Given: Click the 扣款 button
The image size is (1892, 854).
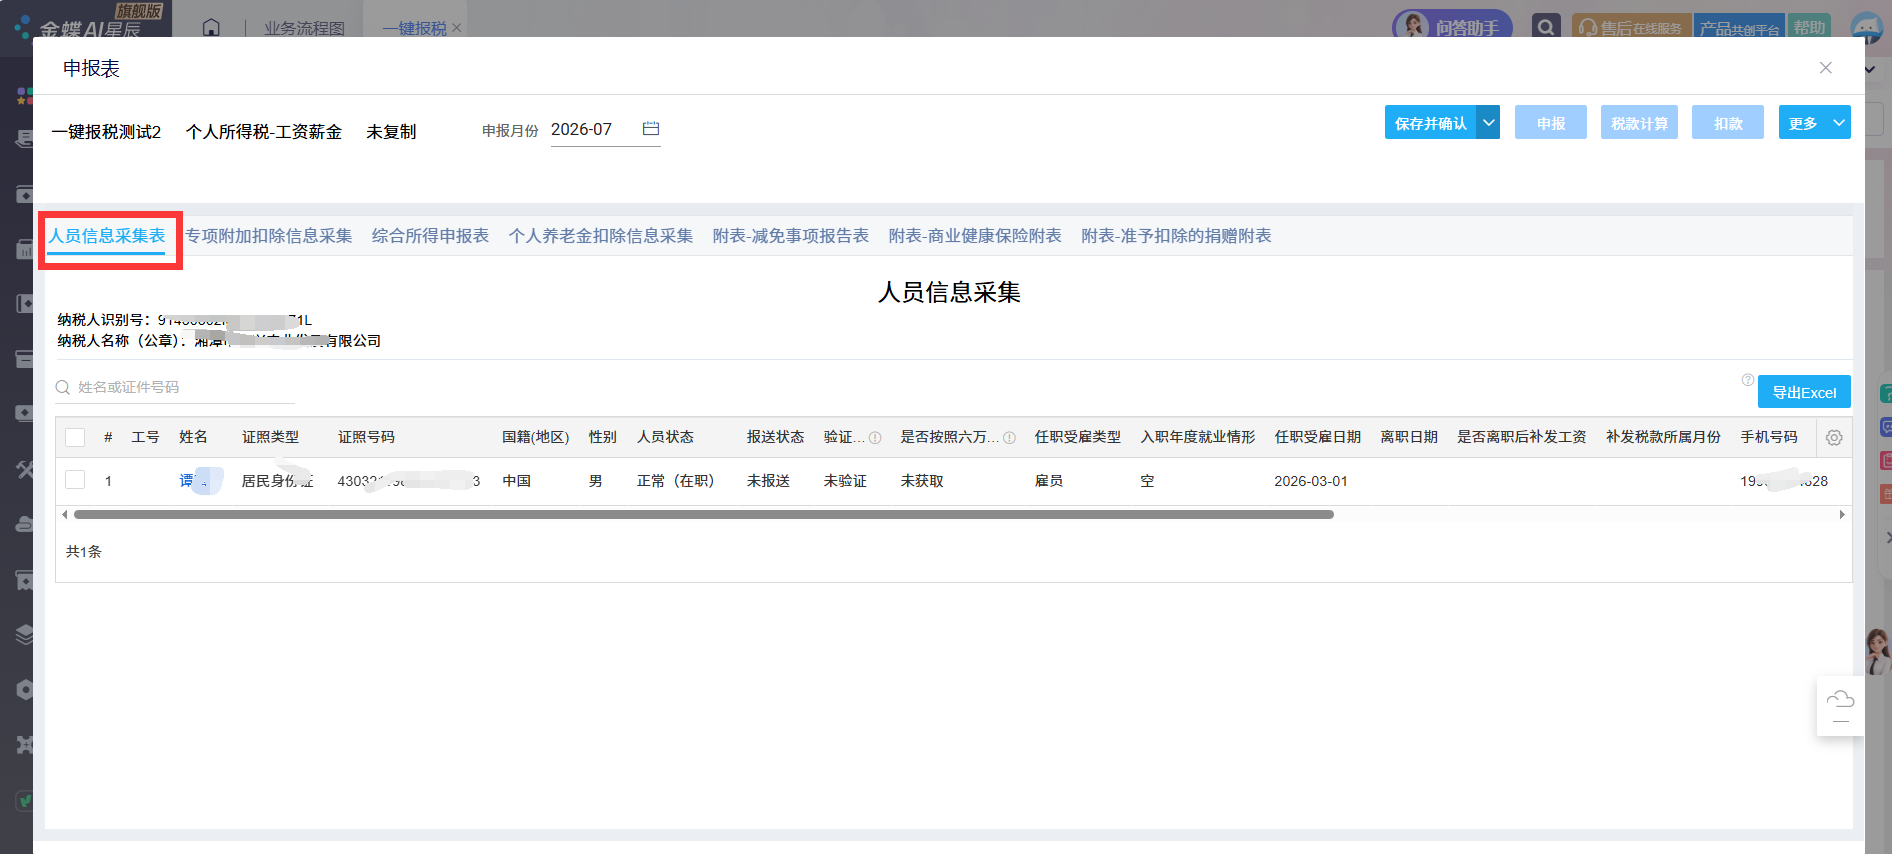Looking at the screenshot, I should (x=1727, y=123).
